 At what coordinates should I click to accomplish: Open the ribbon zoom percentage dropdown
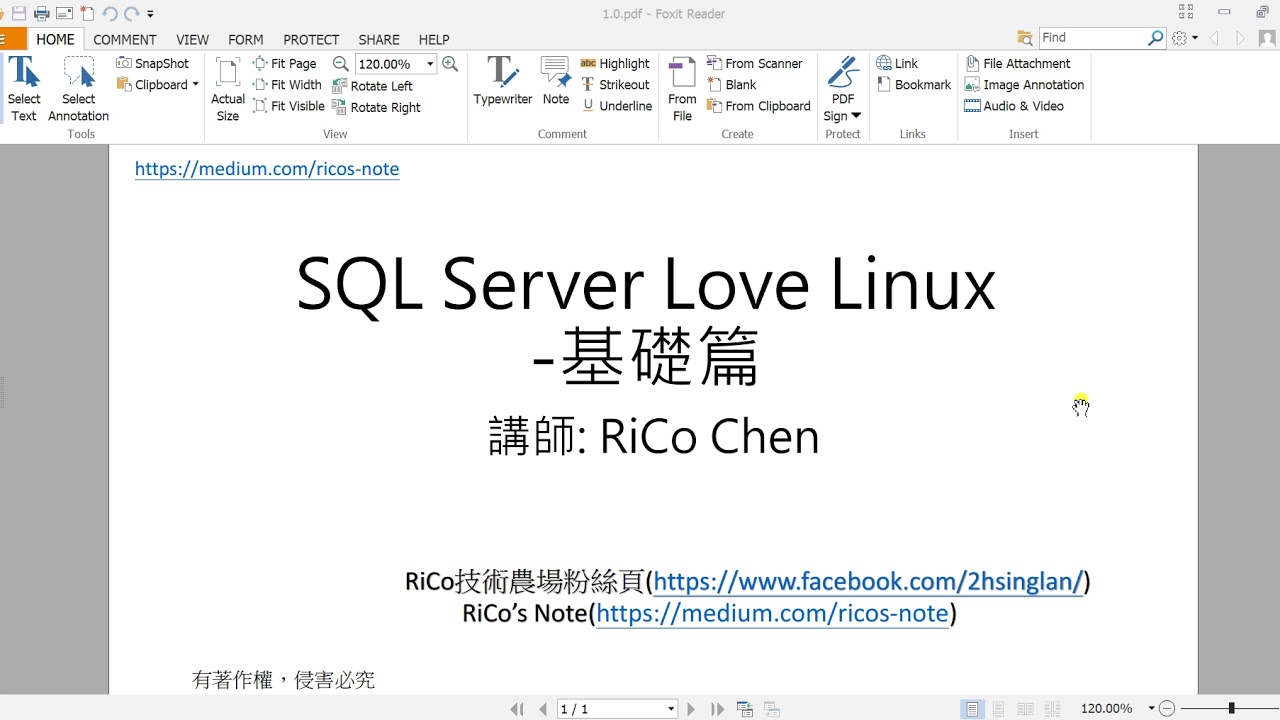point(430,64)
